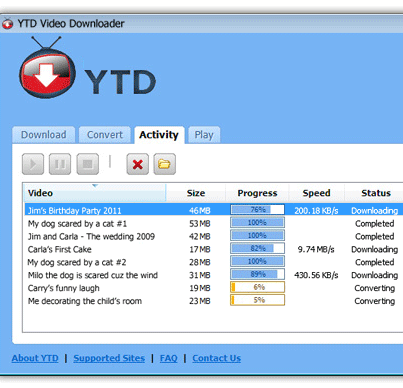Select Jim and Carla - The wedding 2009
Image resolution: width=403 pixels, height=388 pixels.
pyautogui.click(x=213, y=236)
